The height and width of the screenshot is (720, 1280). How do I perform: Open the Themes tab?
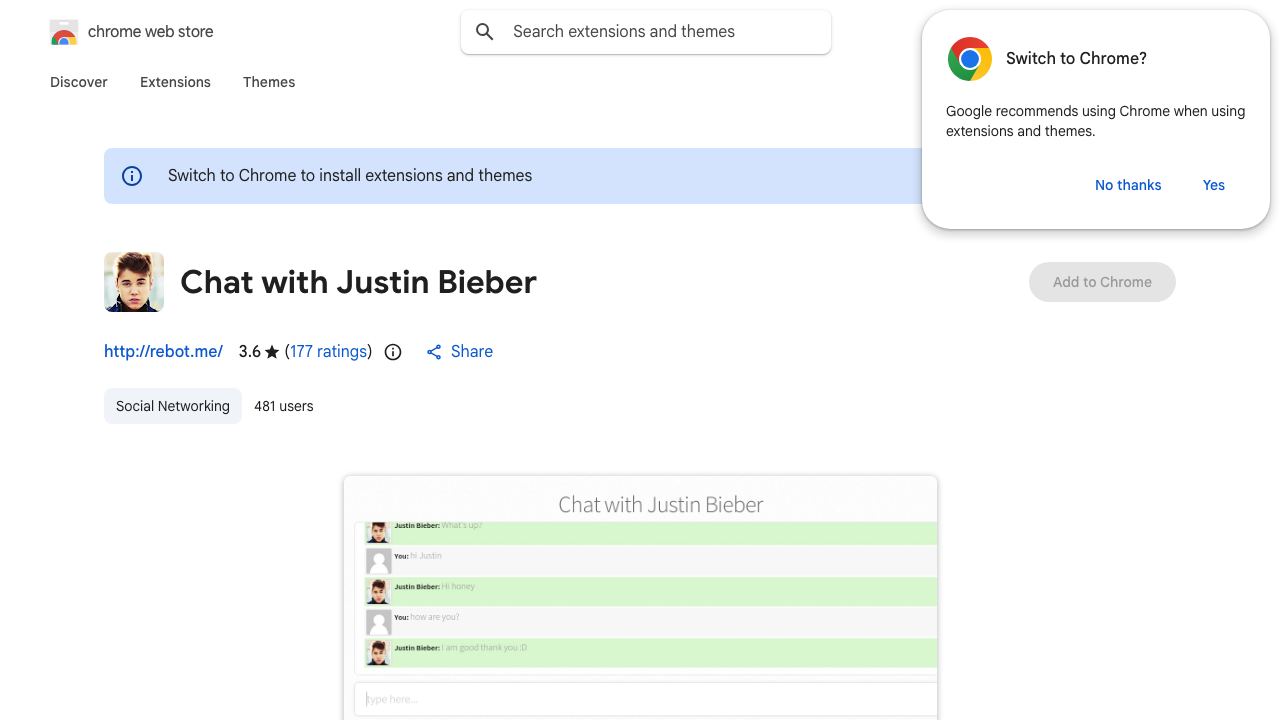click(x=269, y=82)
